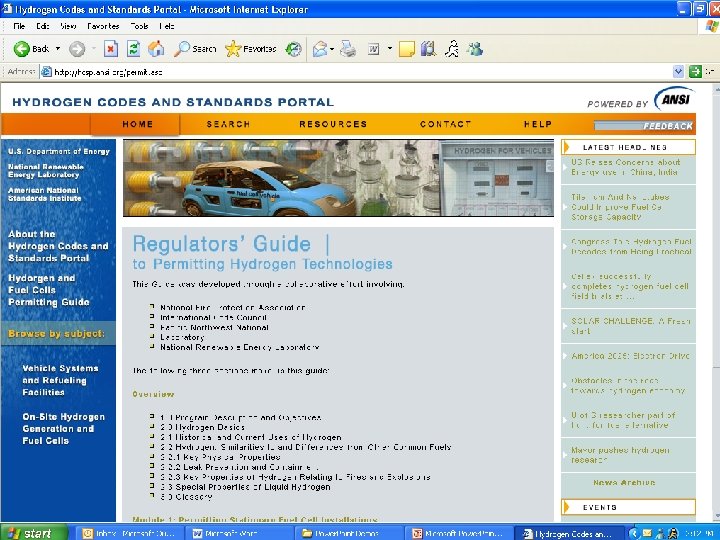Switch to PowerPoint Demos folder taskbar button
Viewport: 720px width, 540px height.
point(351,533)
